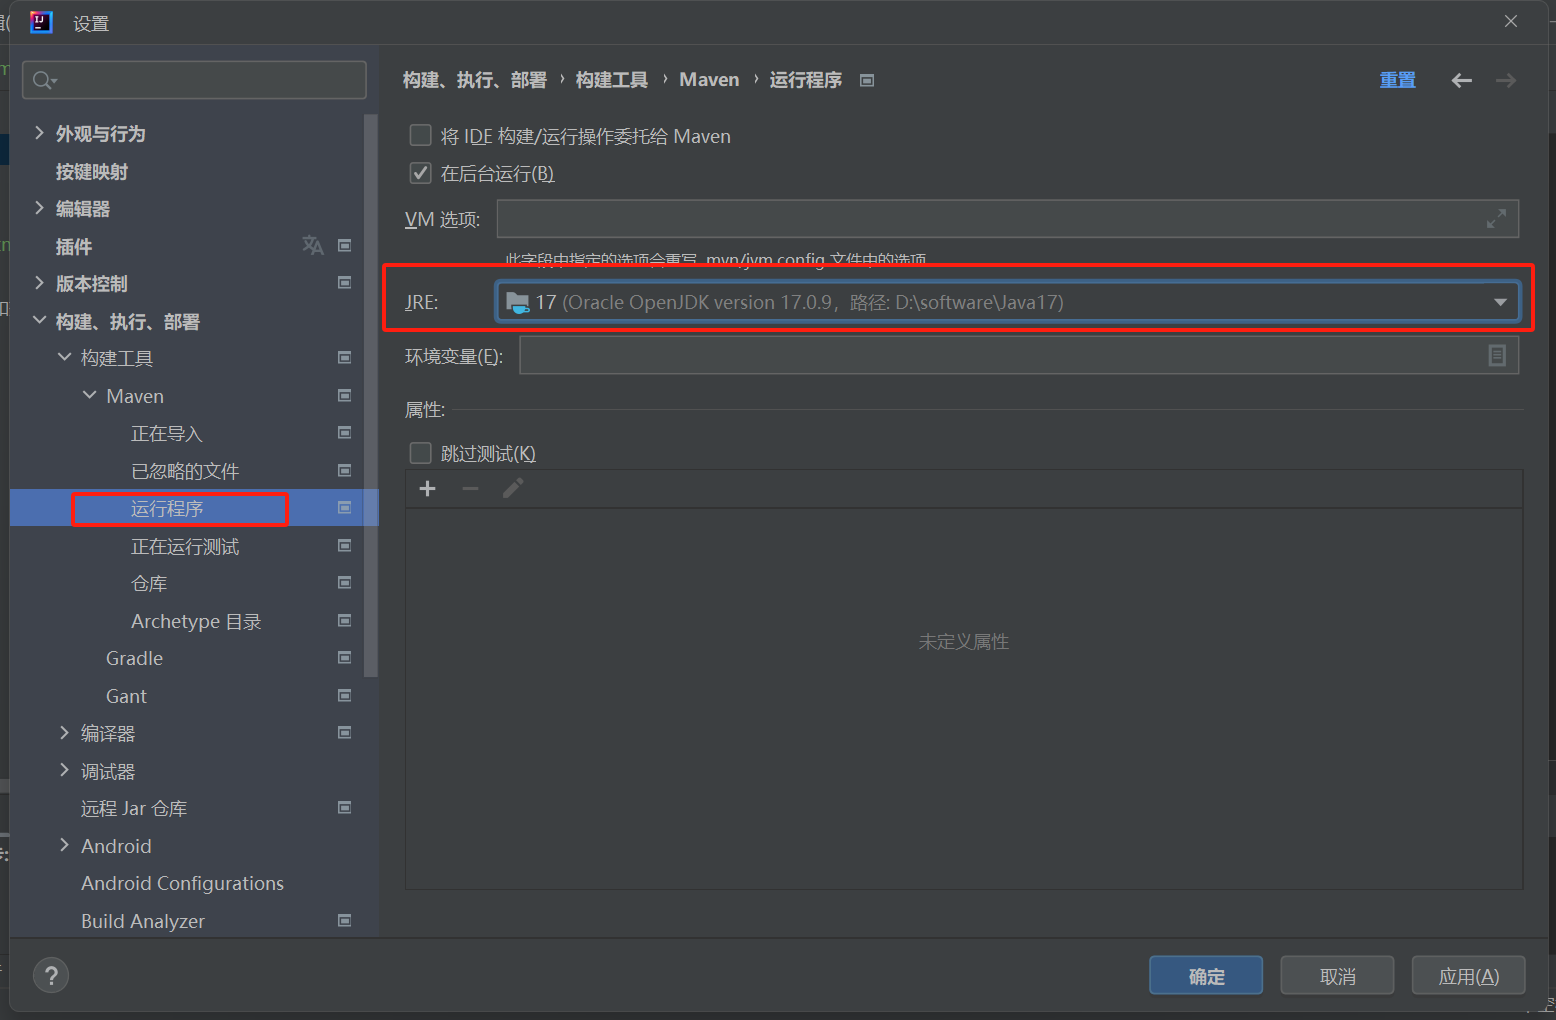Screen dimensions: 1556x1020
Task: Click the project icon in Gradle row
Action: (345, 658)
